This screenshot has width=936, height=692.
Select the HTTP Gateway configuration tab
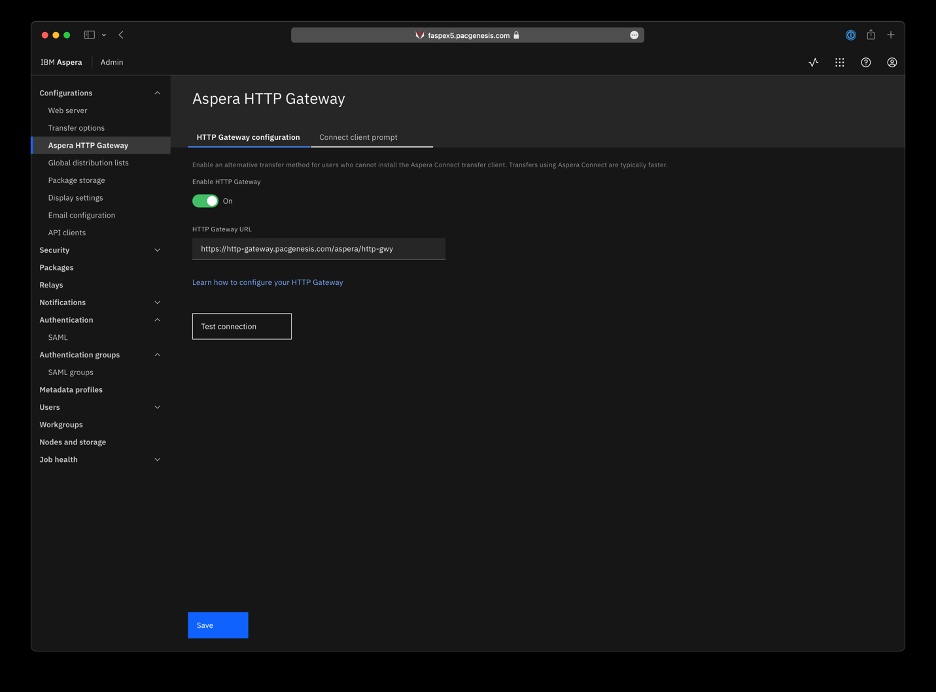(x=248, y=137)
